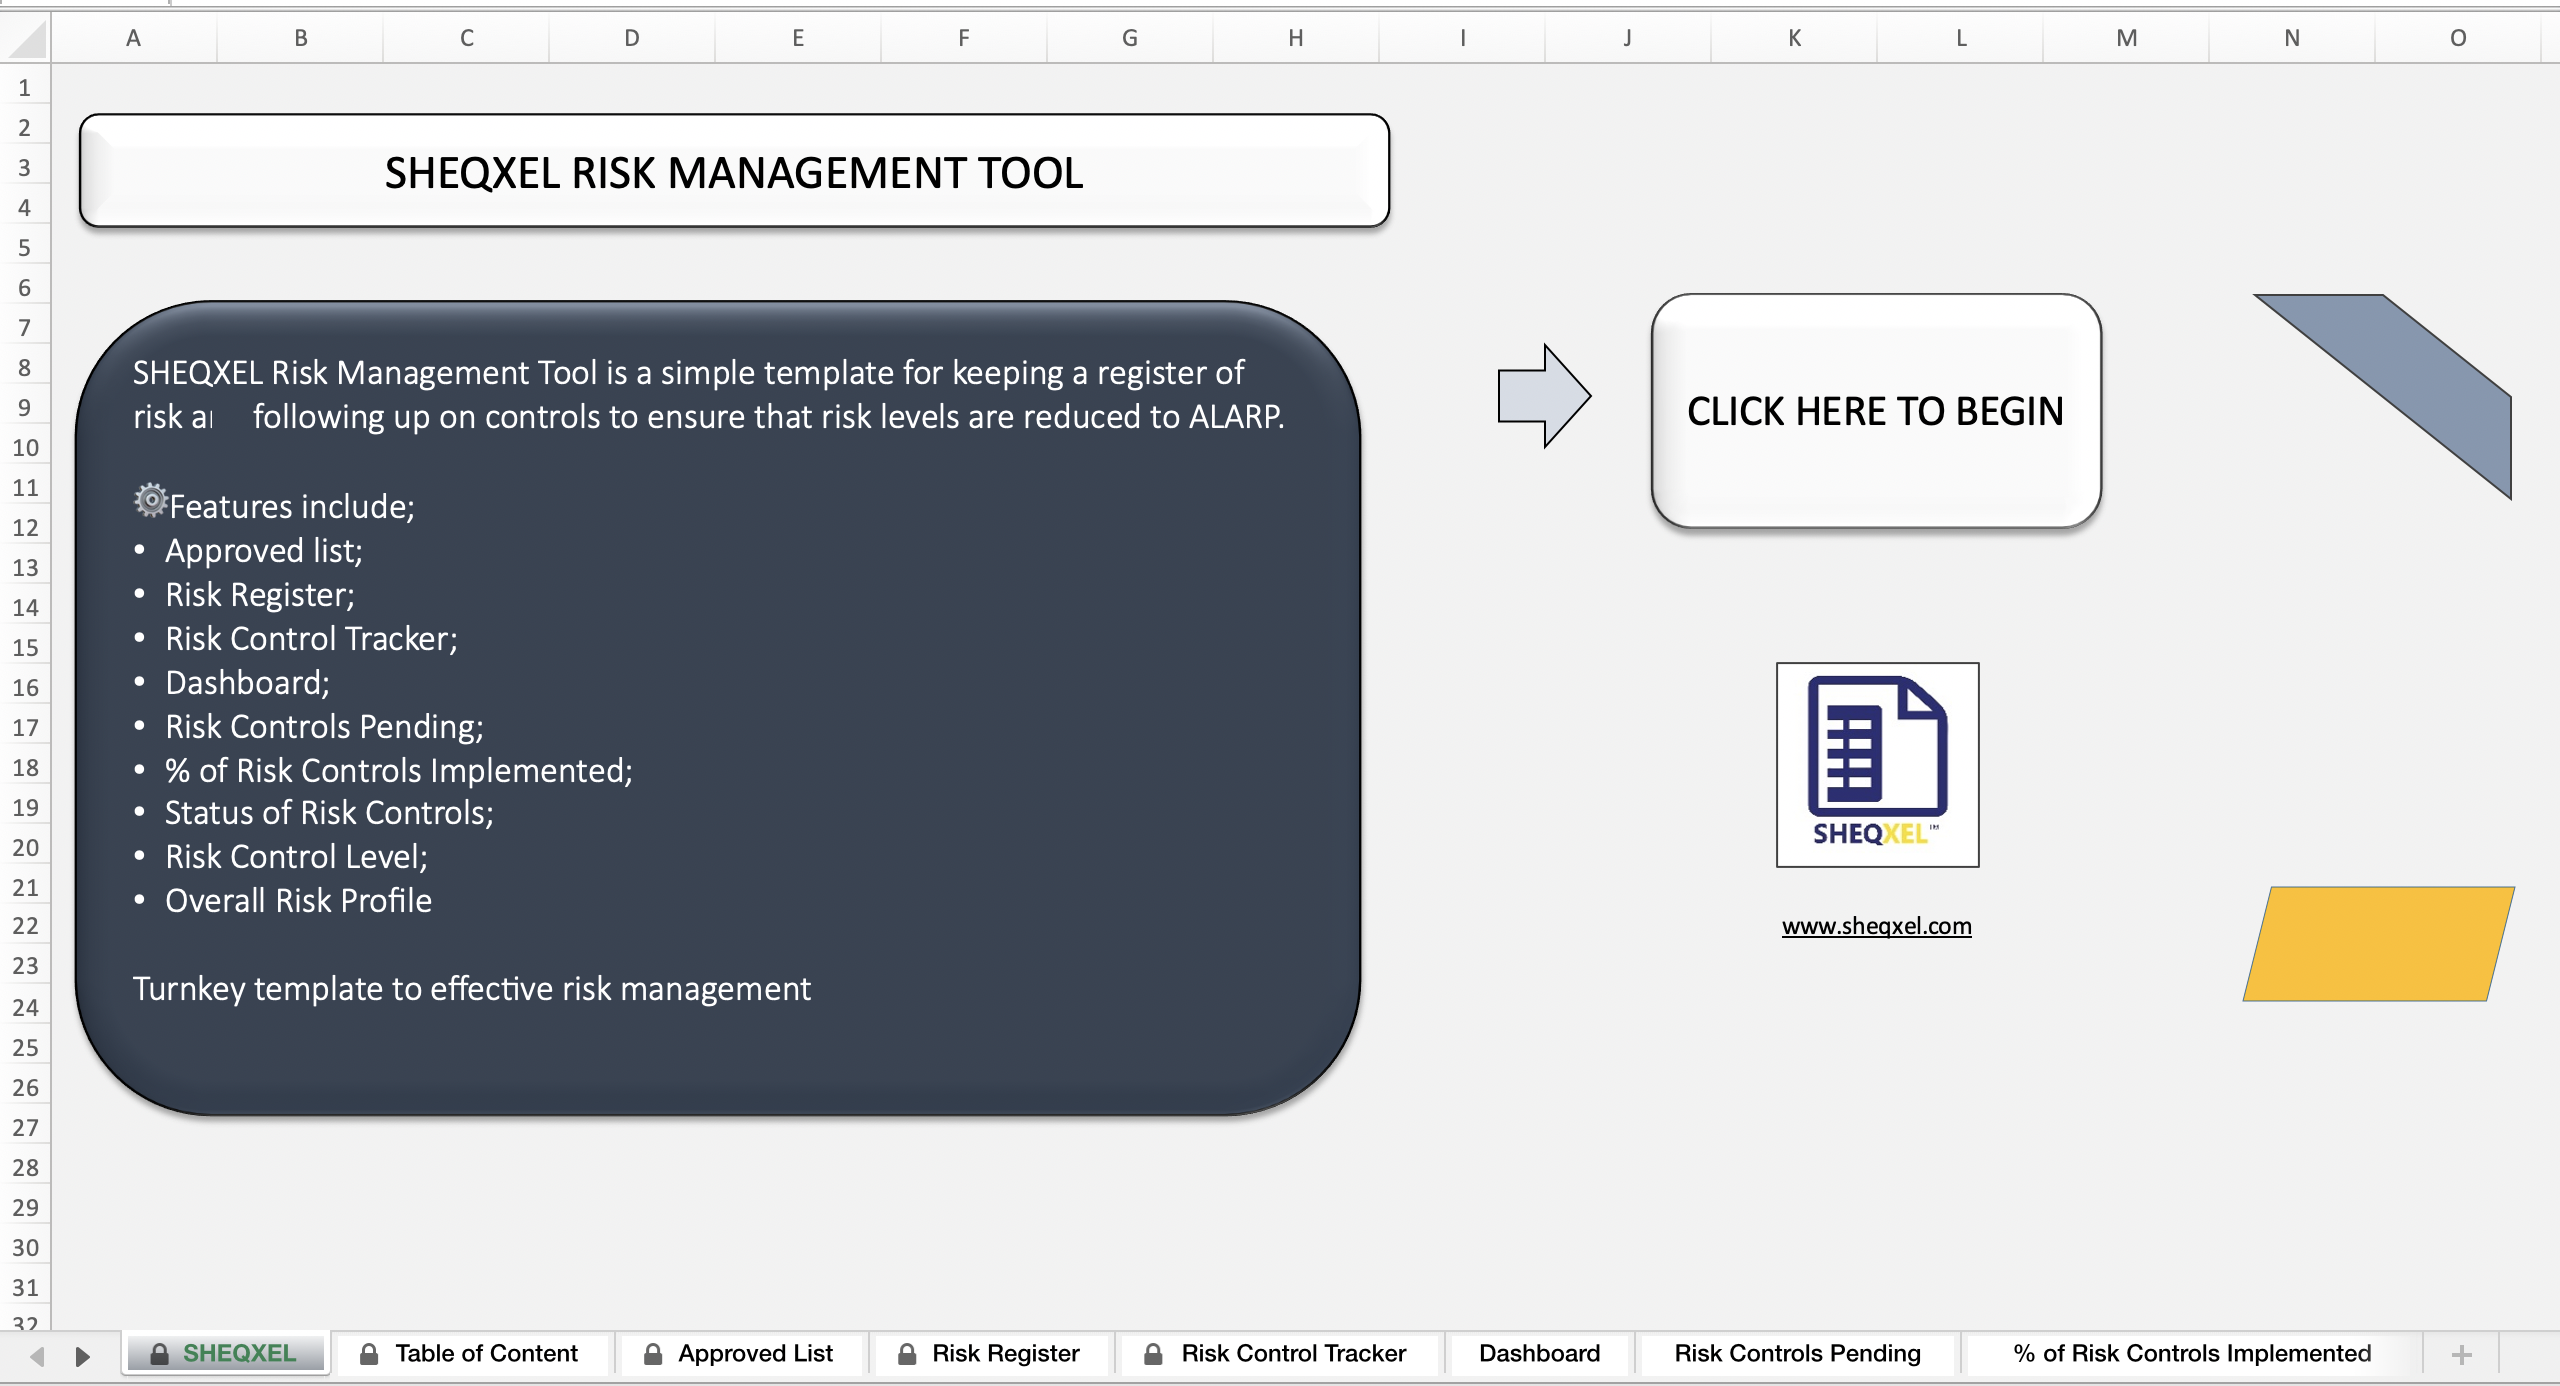The height and width of the screenshot is (1386, 2560).
Task: Open the Approved List sheet tab
Action: [740, 1353]
